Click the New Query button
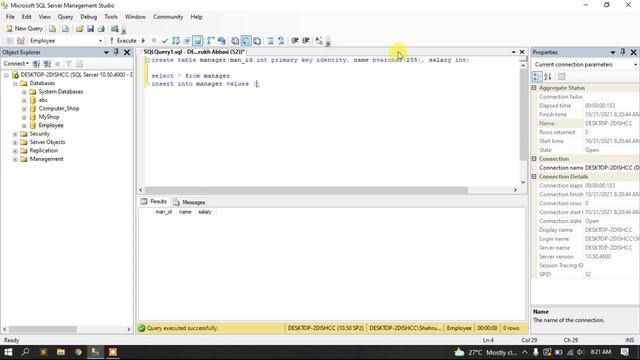This screenshot has height=360, width=640. tap(24, 29)
